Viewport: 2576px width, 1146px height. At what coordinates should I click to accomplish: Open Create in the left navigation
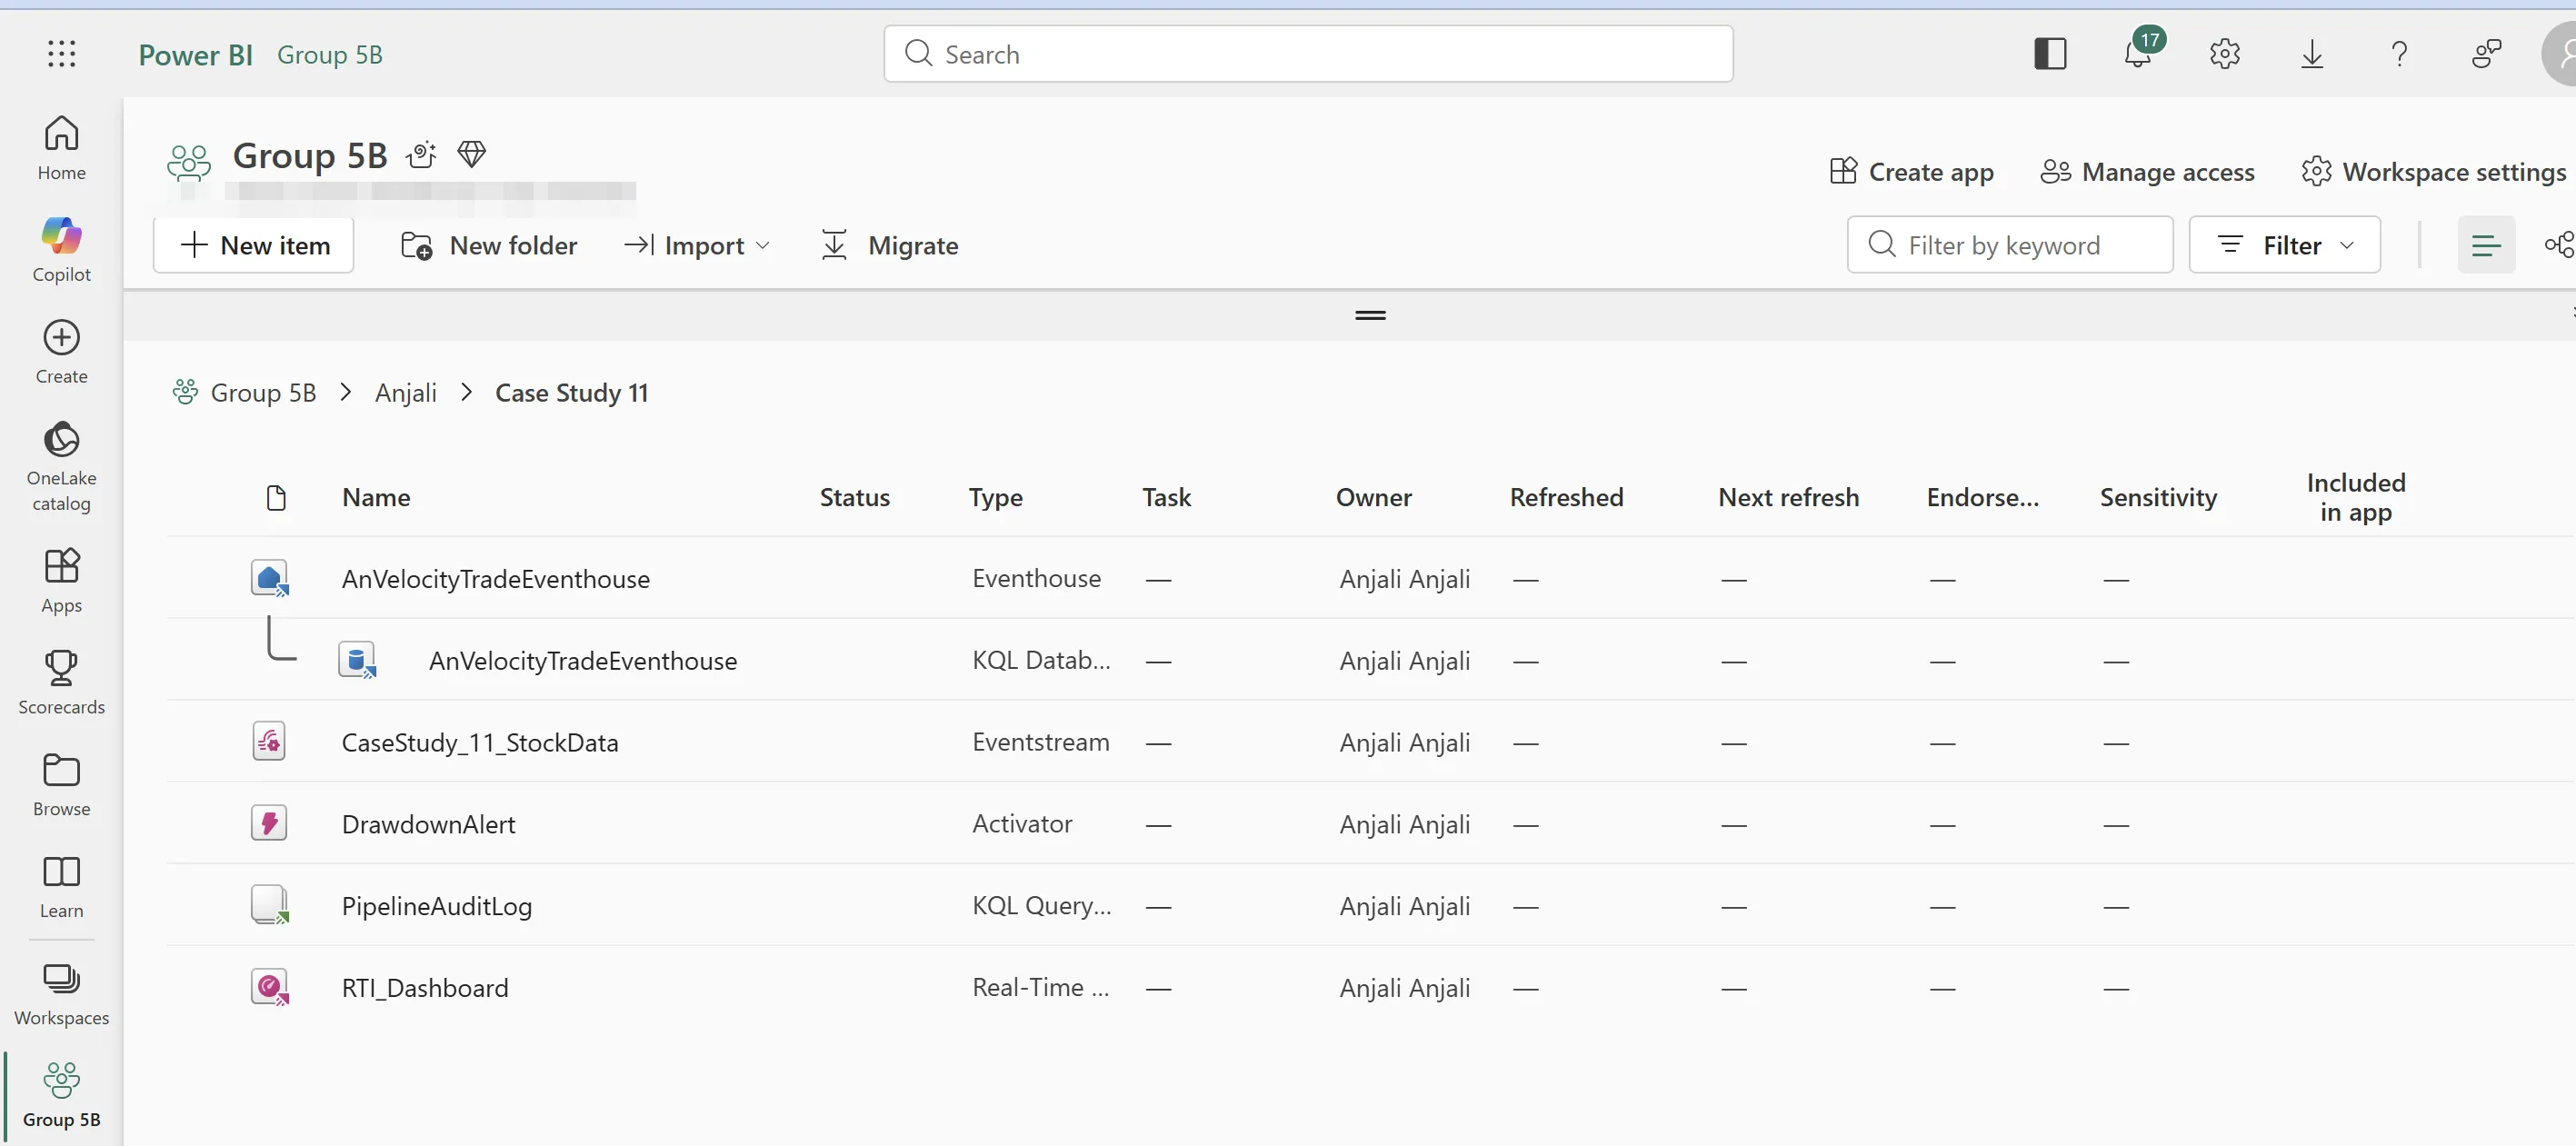click(62, 351)
